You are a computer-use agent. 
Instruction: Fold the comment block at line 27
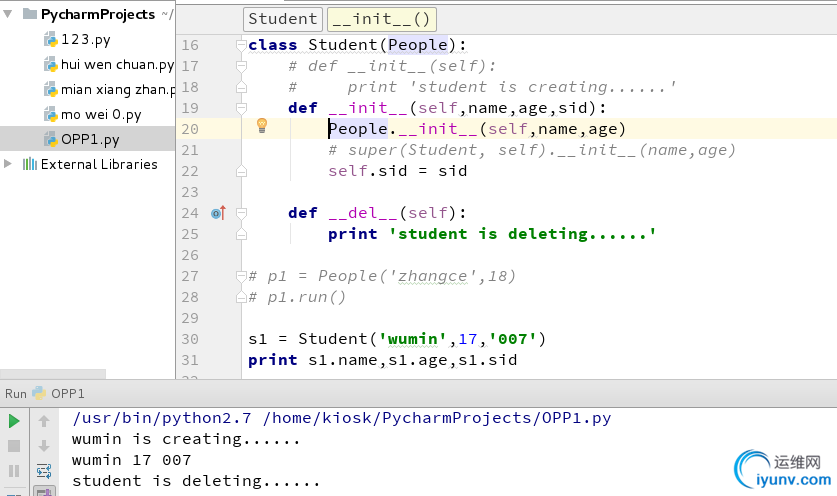point(241,276)
